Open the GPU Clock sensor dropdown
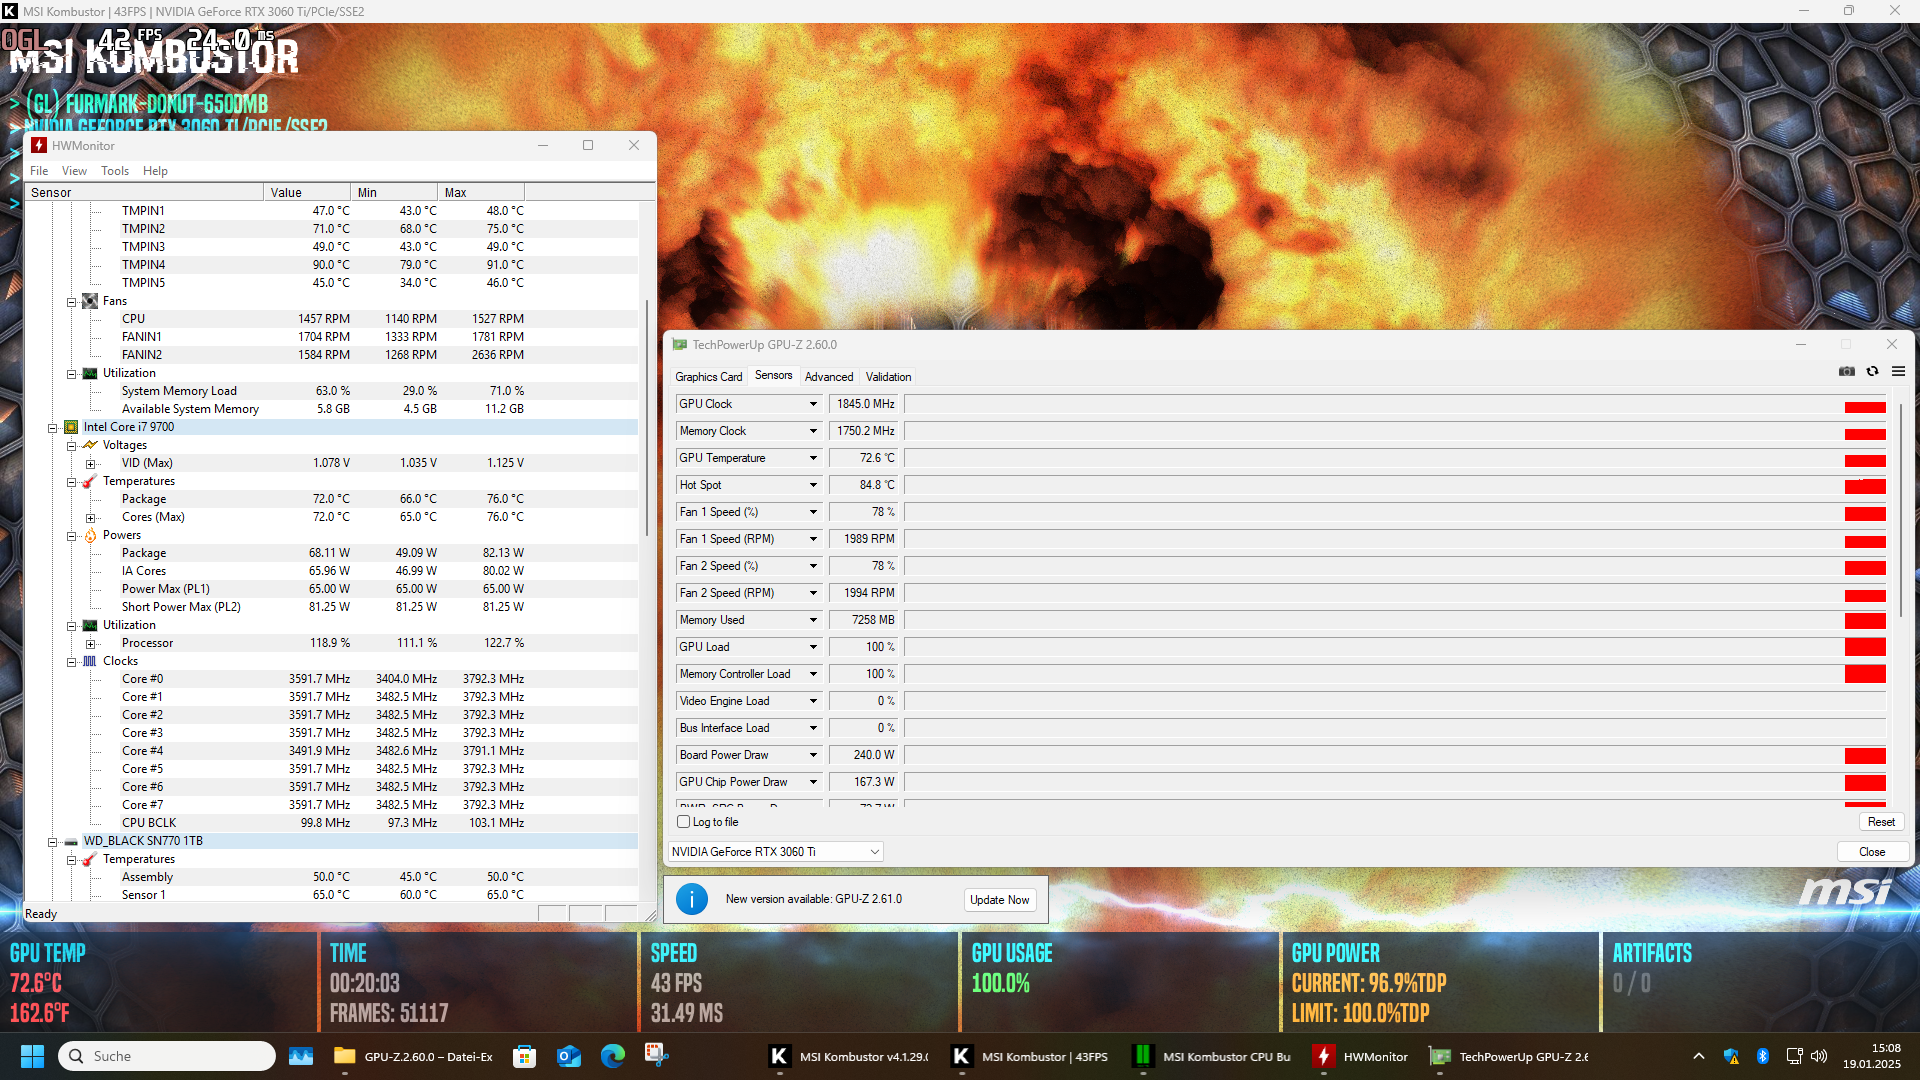The image size is (1920, 1080). coord(813,404)
